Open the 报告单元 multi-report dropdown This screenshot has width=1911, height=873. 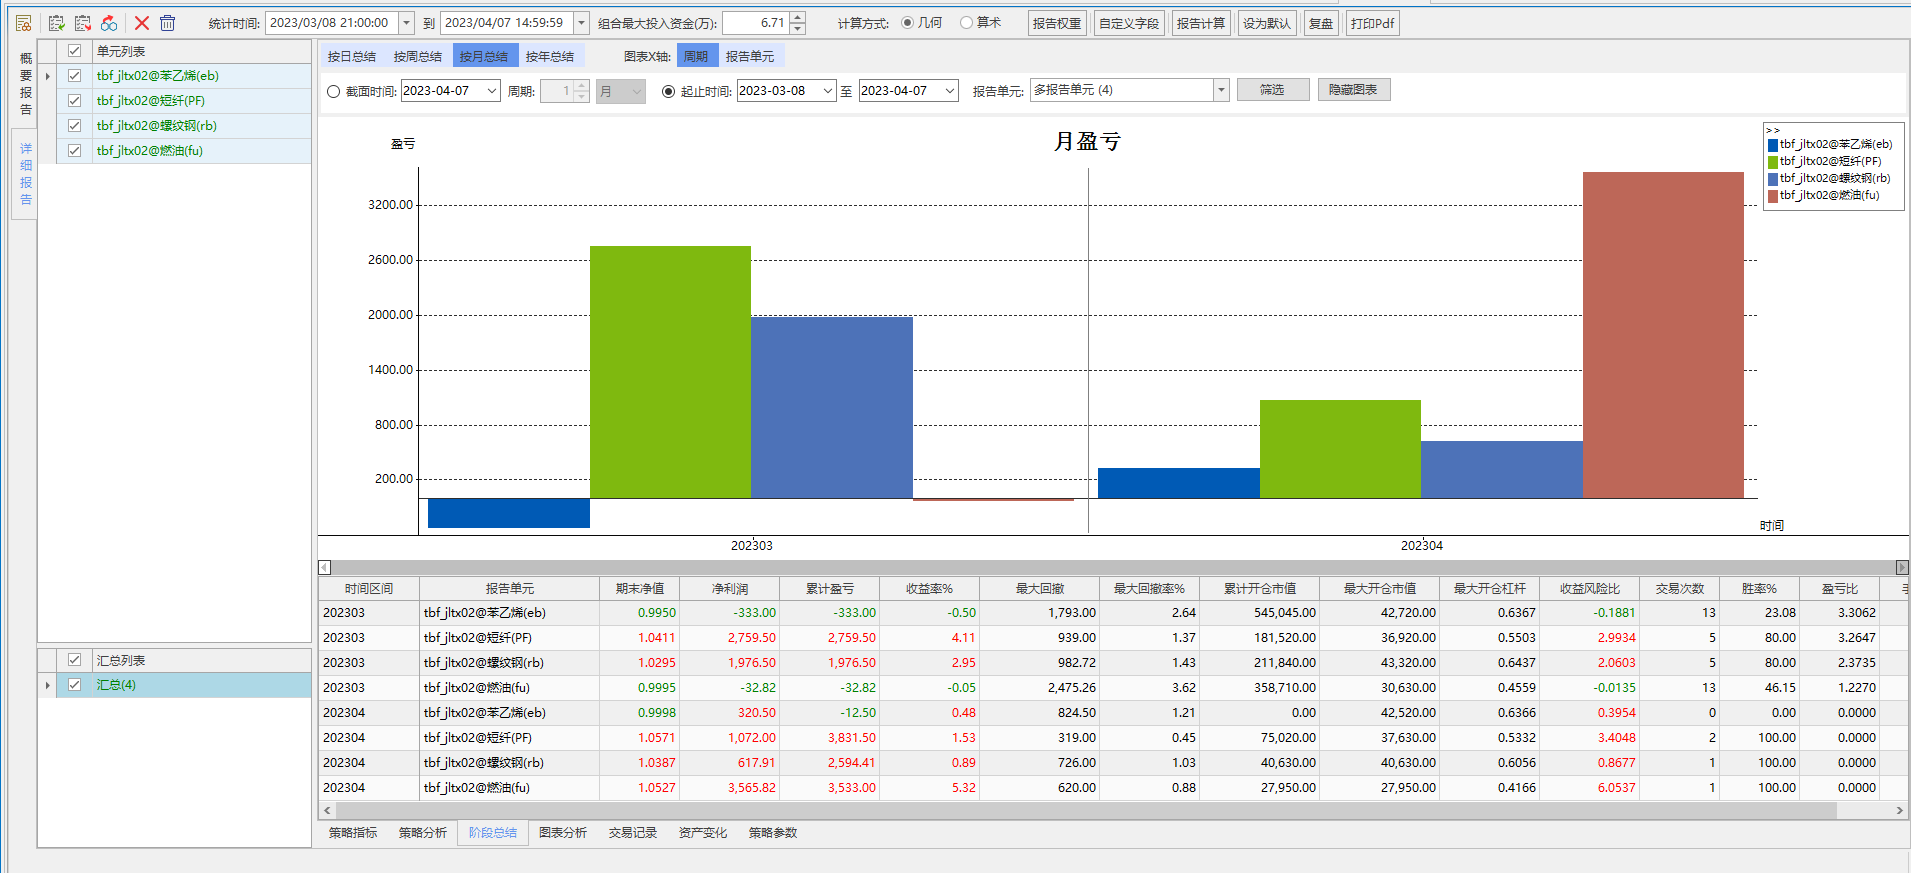pos(1221,90)
